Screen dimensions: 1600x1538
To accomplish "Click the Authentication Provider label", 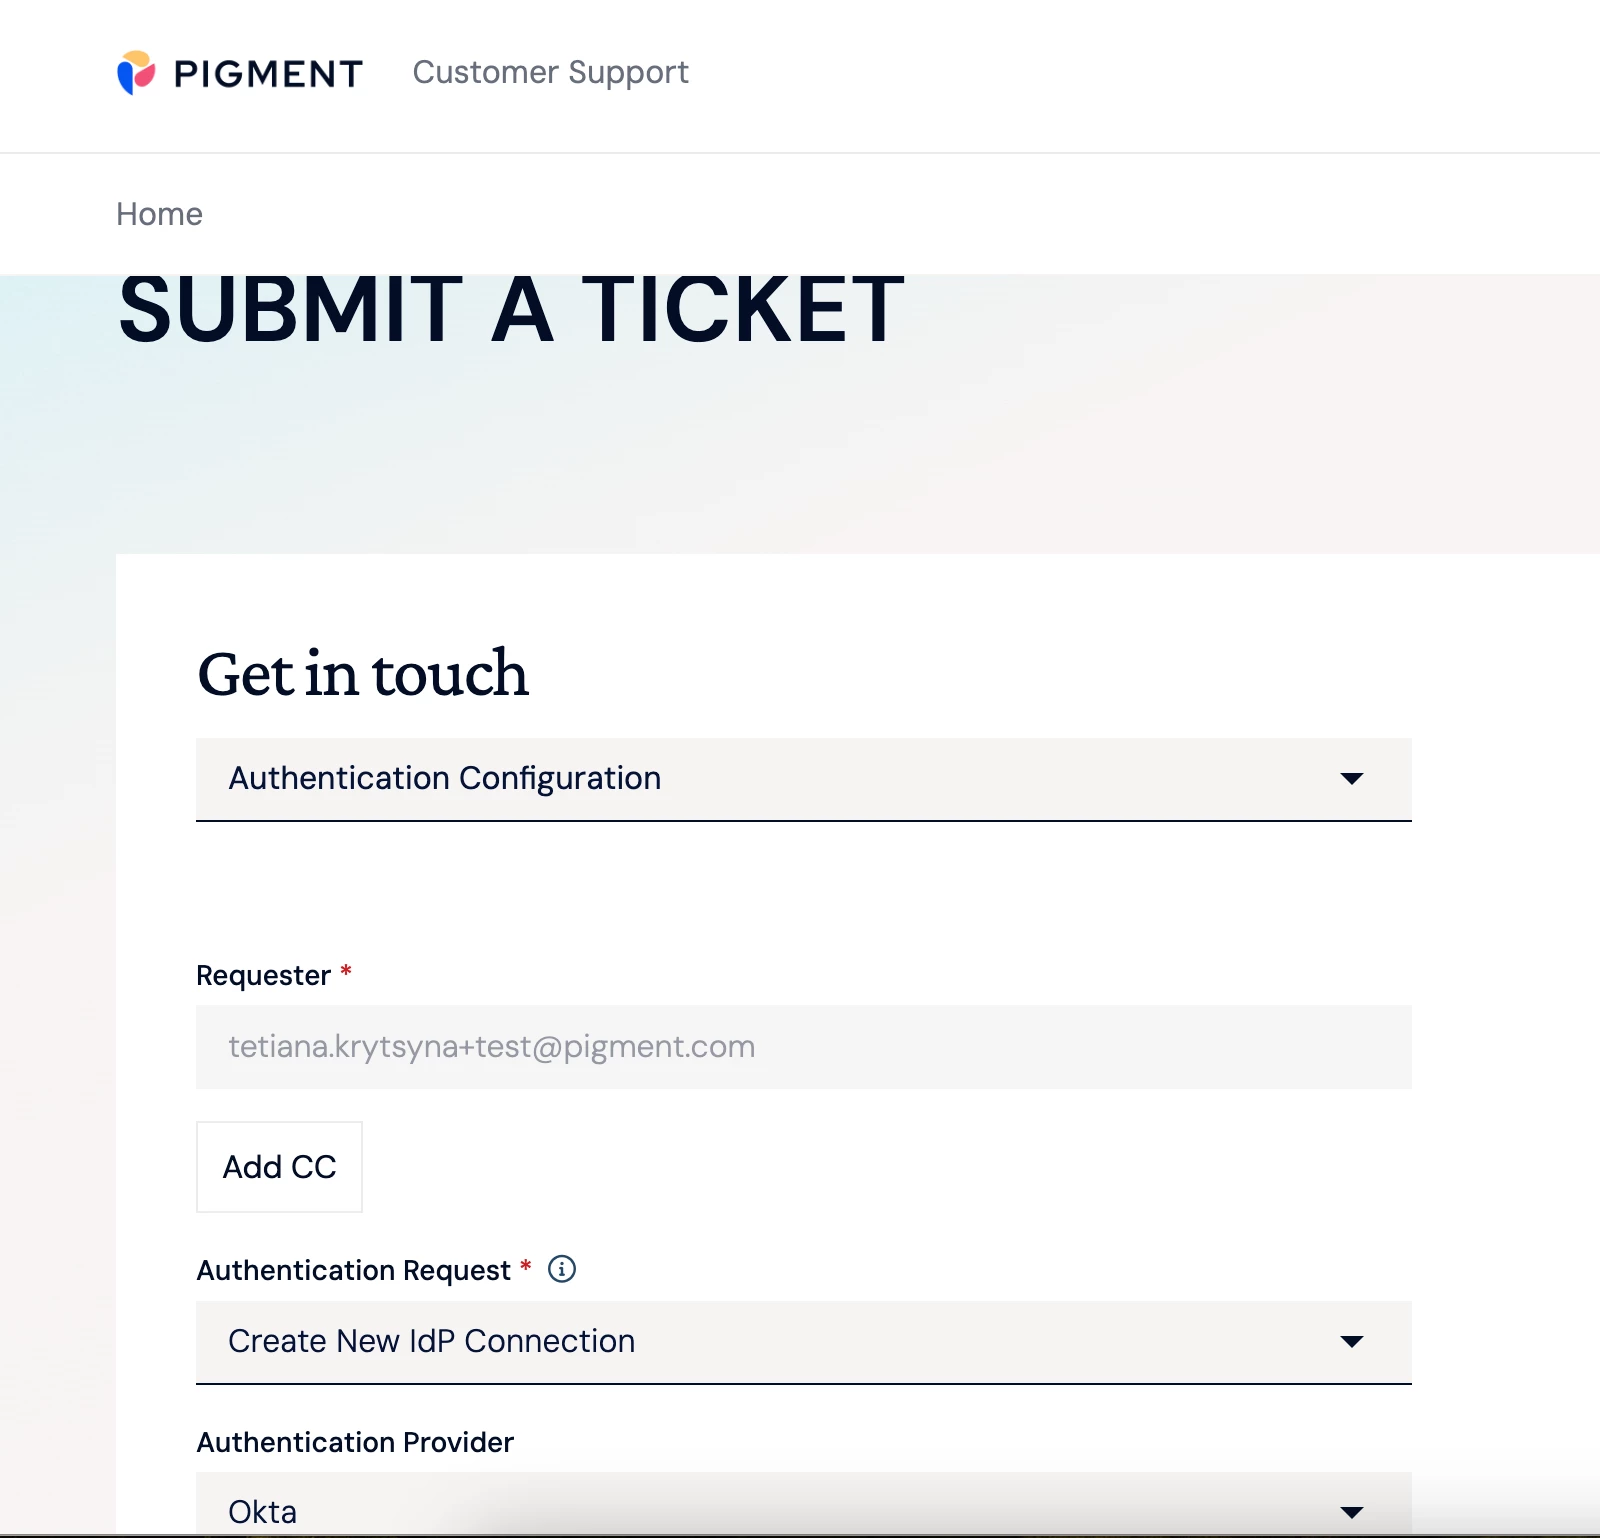I will pyautogui.click(x=355, y=1442).
